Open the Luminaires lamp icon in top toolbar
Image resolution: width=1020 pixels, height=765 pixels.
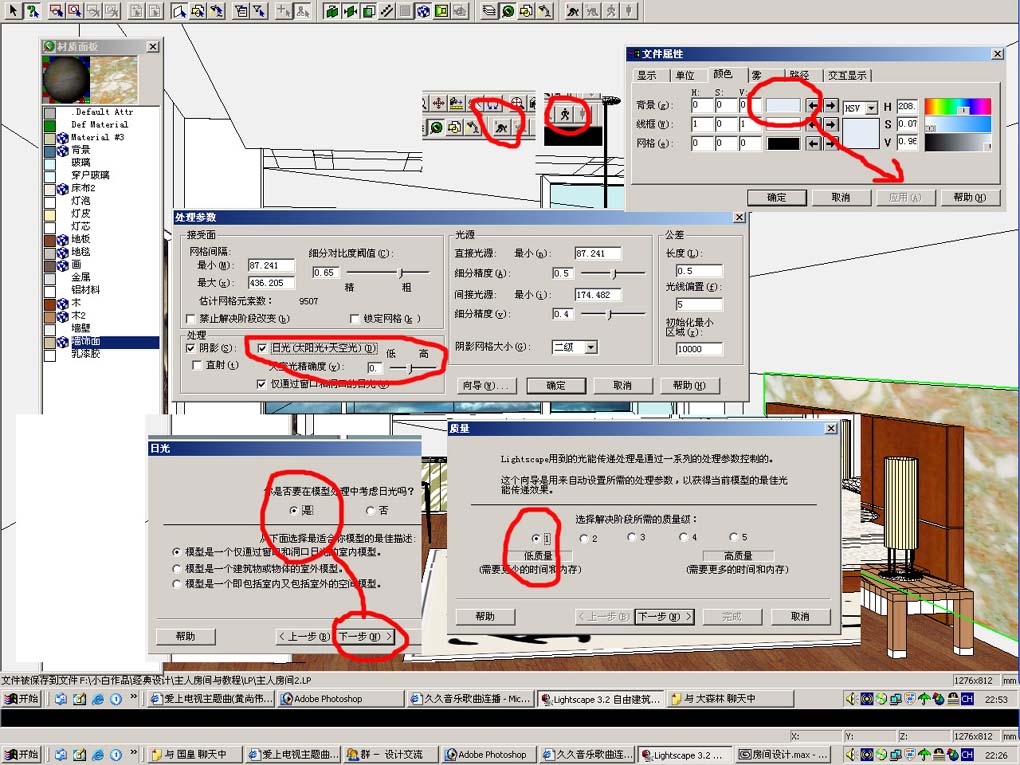[x=545, y=10]
